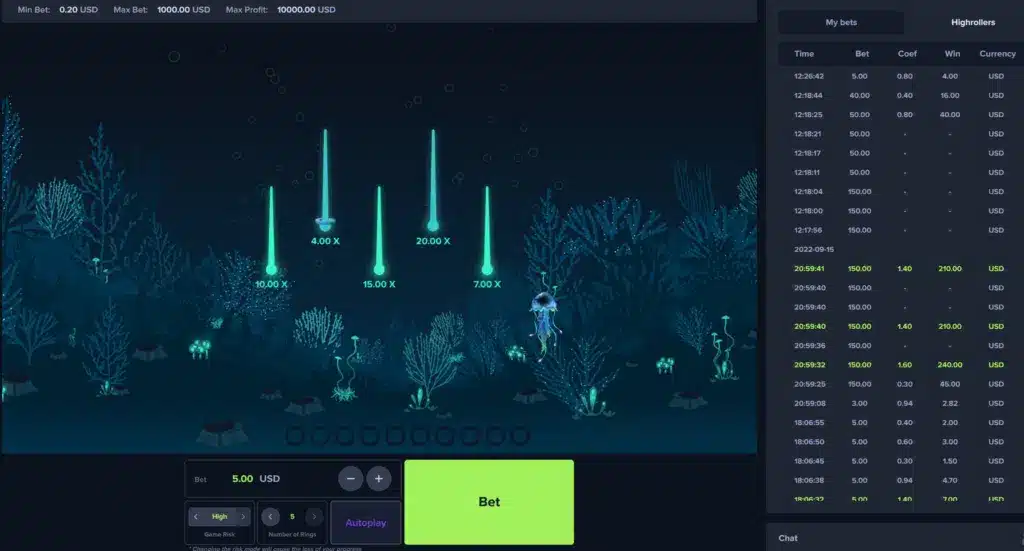
Task: Click the 12:18:25 bet row time
Action: [808, 115]
